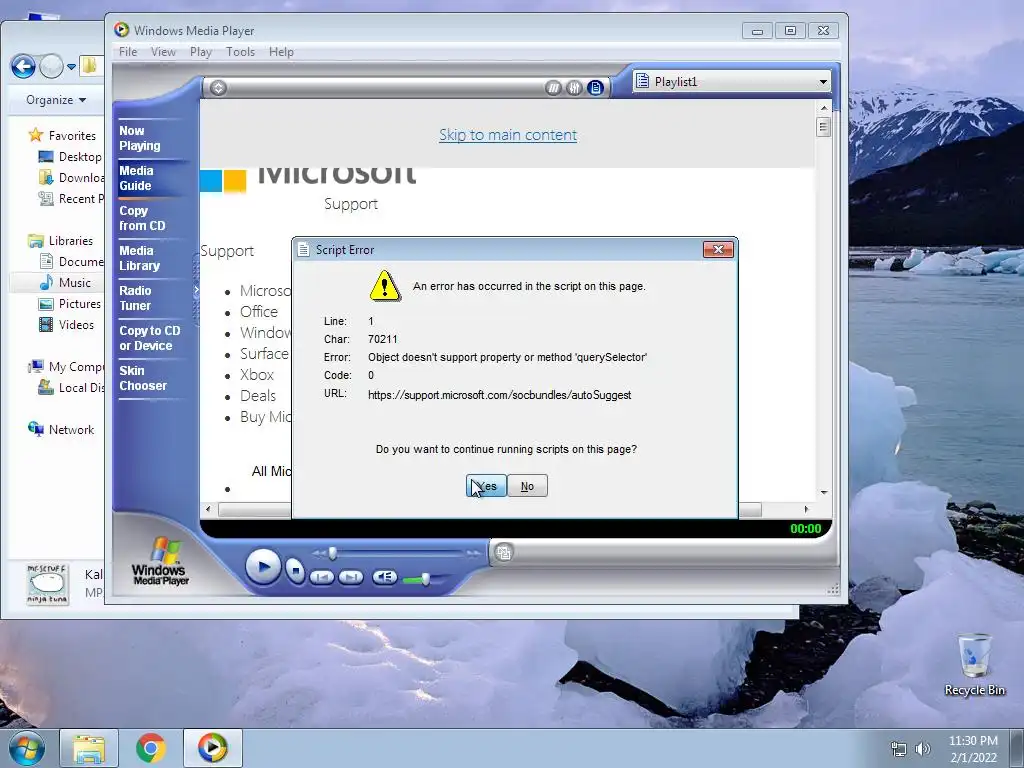The width and height of the screenshot is (1024, 768).
Task: Click the vertical scrollbar down arrow
Action: pyautogui.click(x=824, y=492)
